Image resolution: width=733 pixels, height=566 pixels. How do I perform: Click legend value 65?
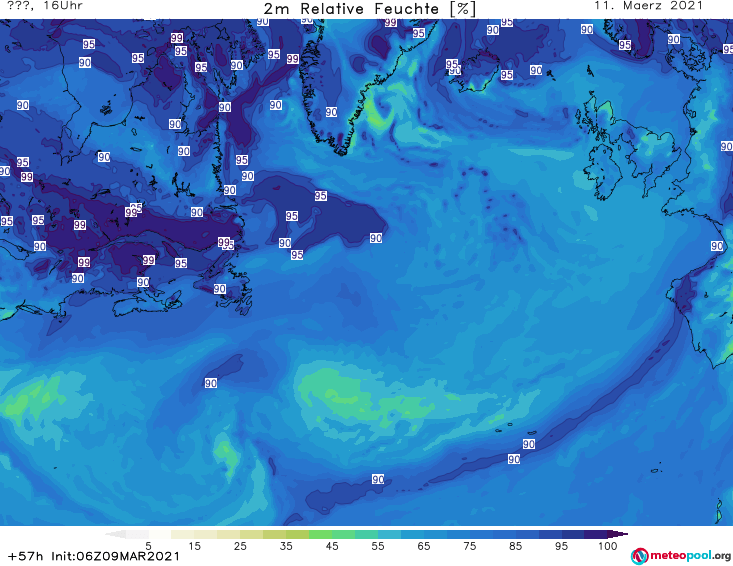(x=424, y=546)
